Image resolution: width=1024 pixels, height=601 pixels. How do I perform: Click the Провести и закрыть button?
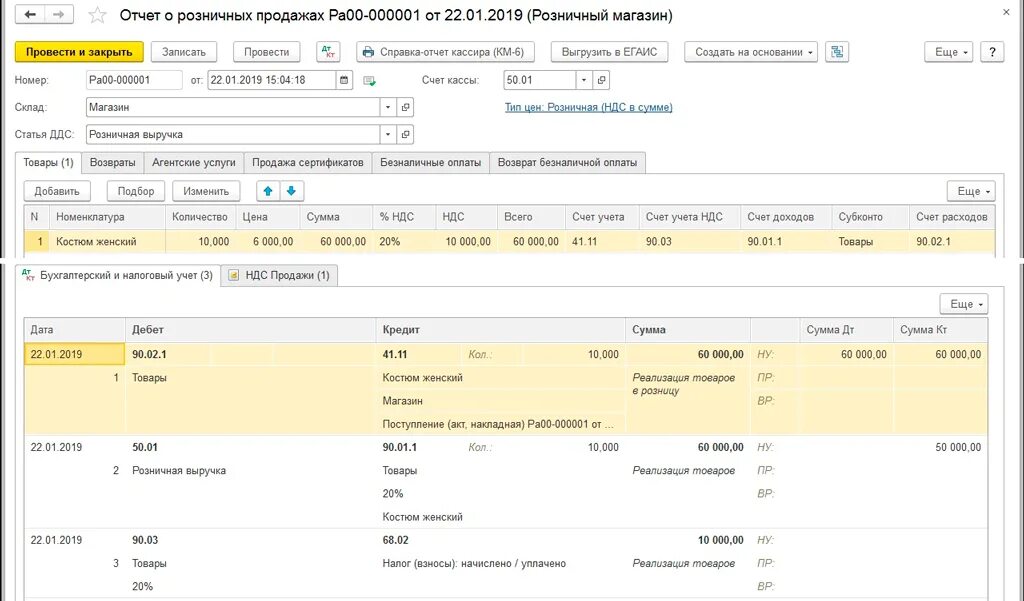79,52
